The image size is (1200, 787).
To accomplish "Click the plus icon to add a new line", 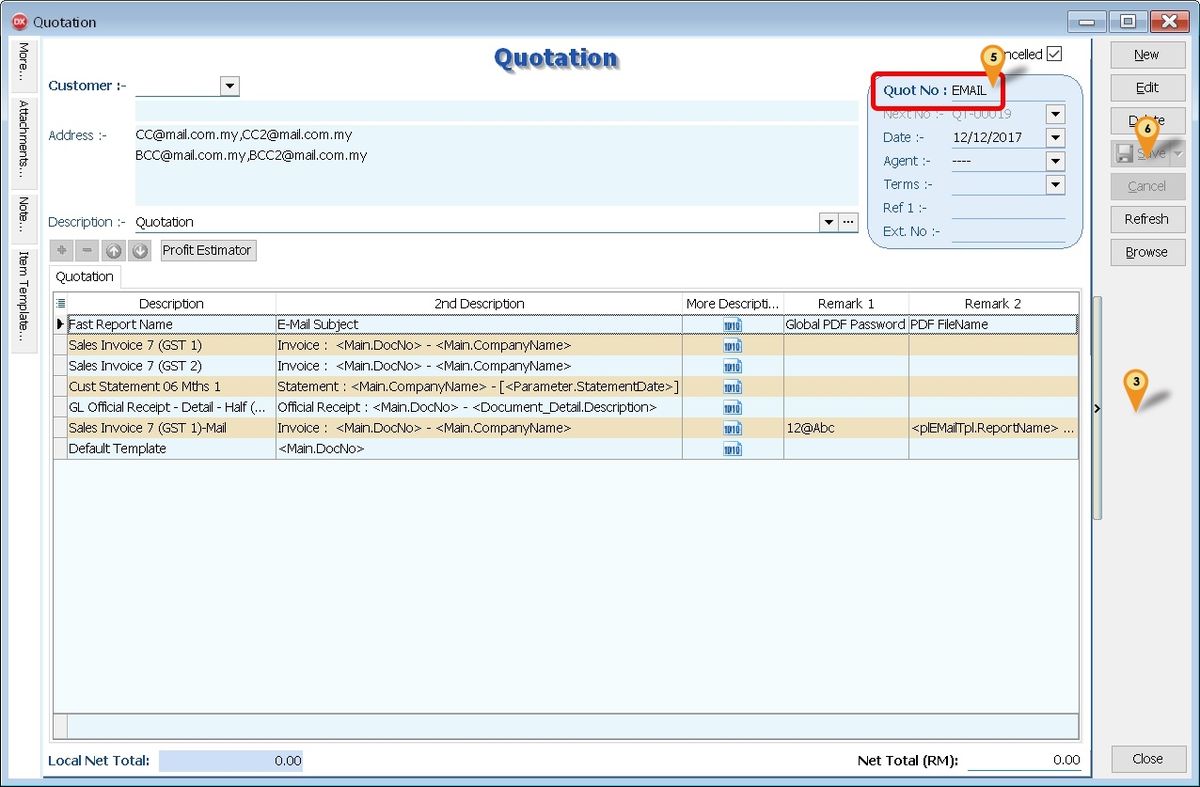I will point(62,250).
